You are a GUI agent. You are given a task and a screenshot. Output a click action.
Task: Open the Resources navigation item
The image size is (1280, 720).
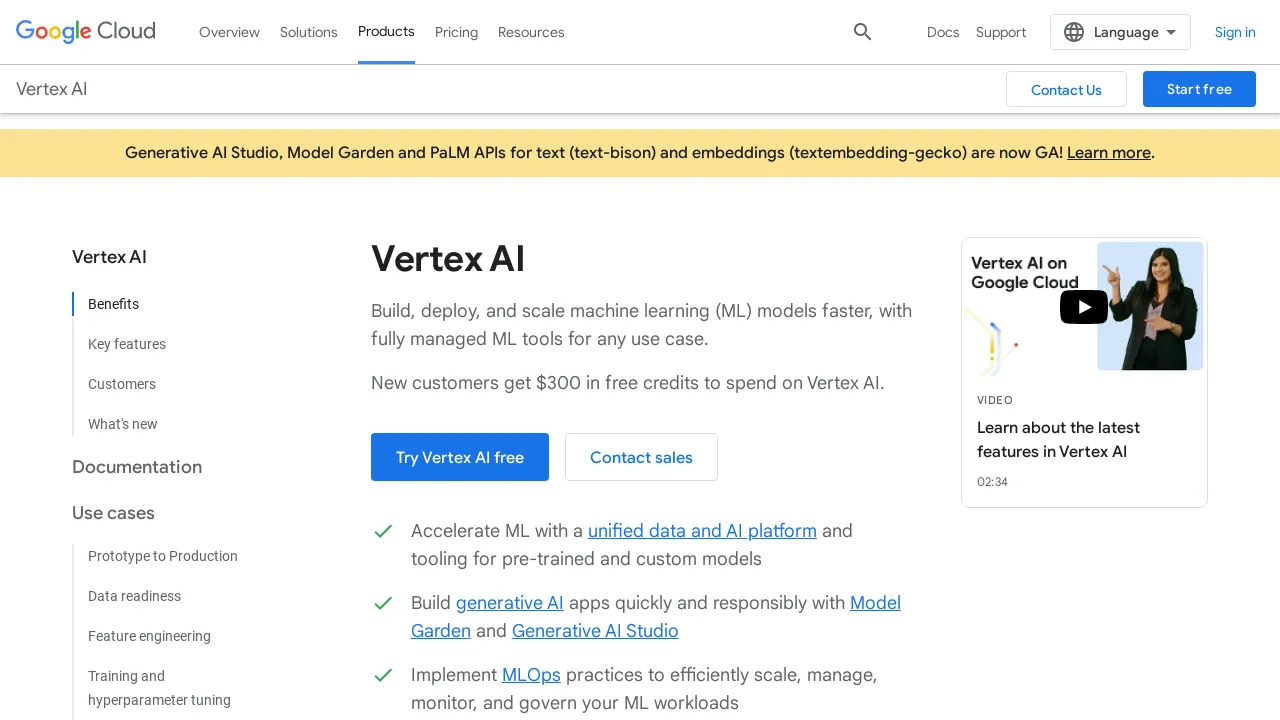531,32
